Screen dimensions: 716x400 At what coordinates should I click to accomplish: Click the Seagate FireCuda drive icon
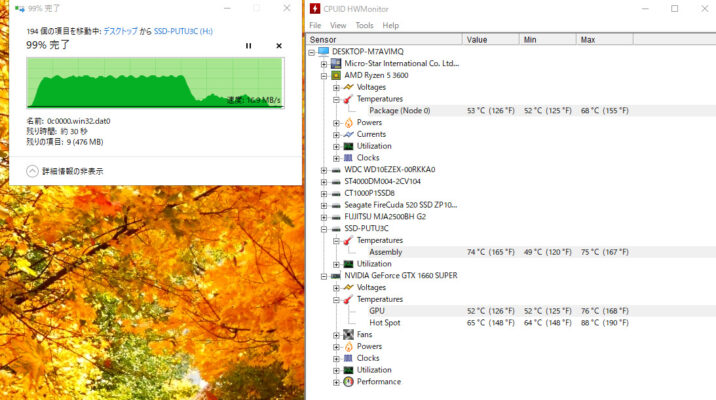[x=336, y=205]
